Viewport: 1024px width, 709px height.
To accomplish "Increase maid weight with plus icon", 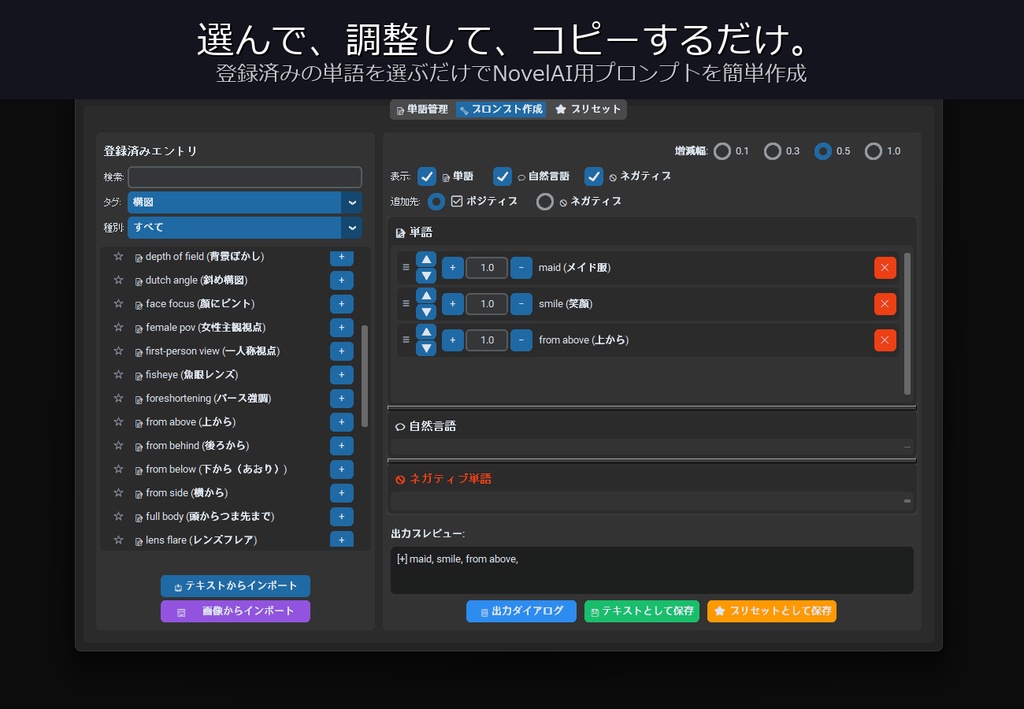I will pyautogui.click(x=452, y=267).
